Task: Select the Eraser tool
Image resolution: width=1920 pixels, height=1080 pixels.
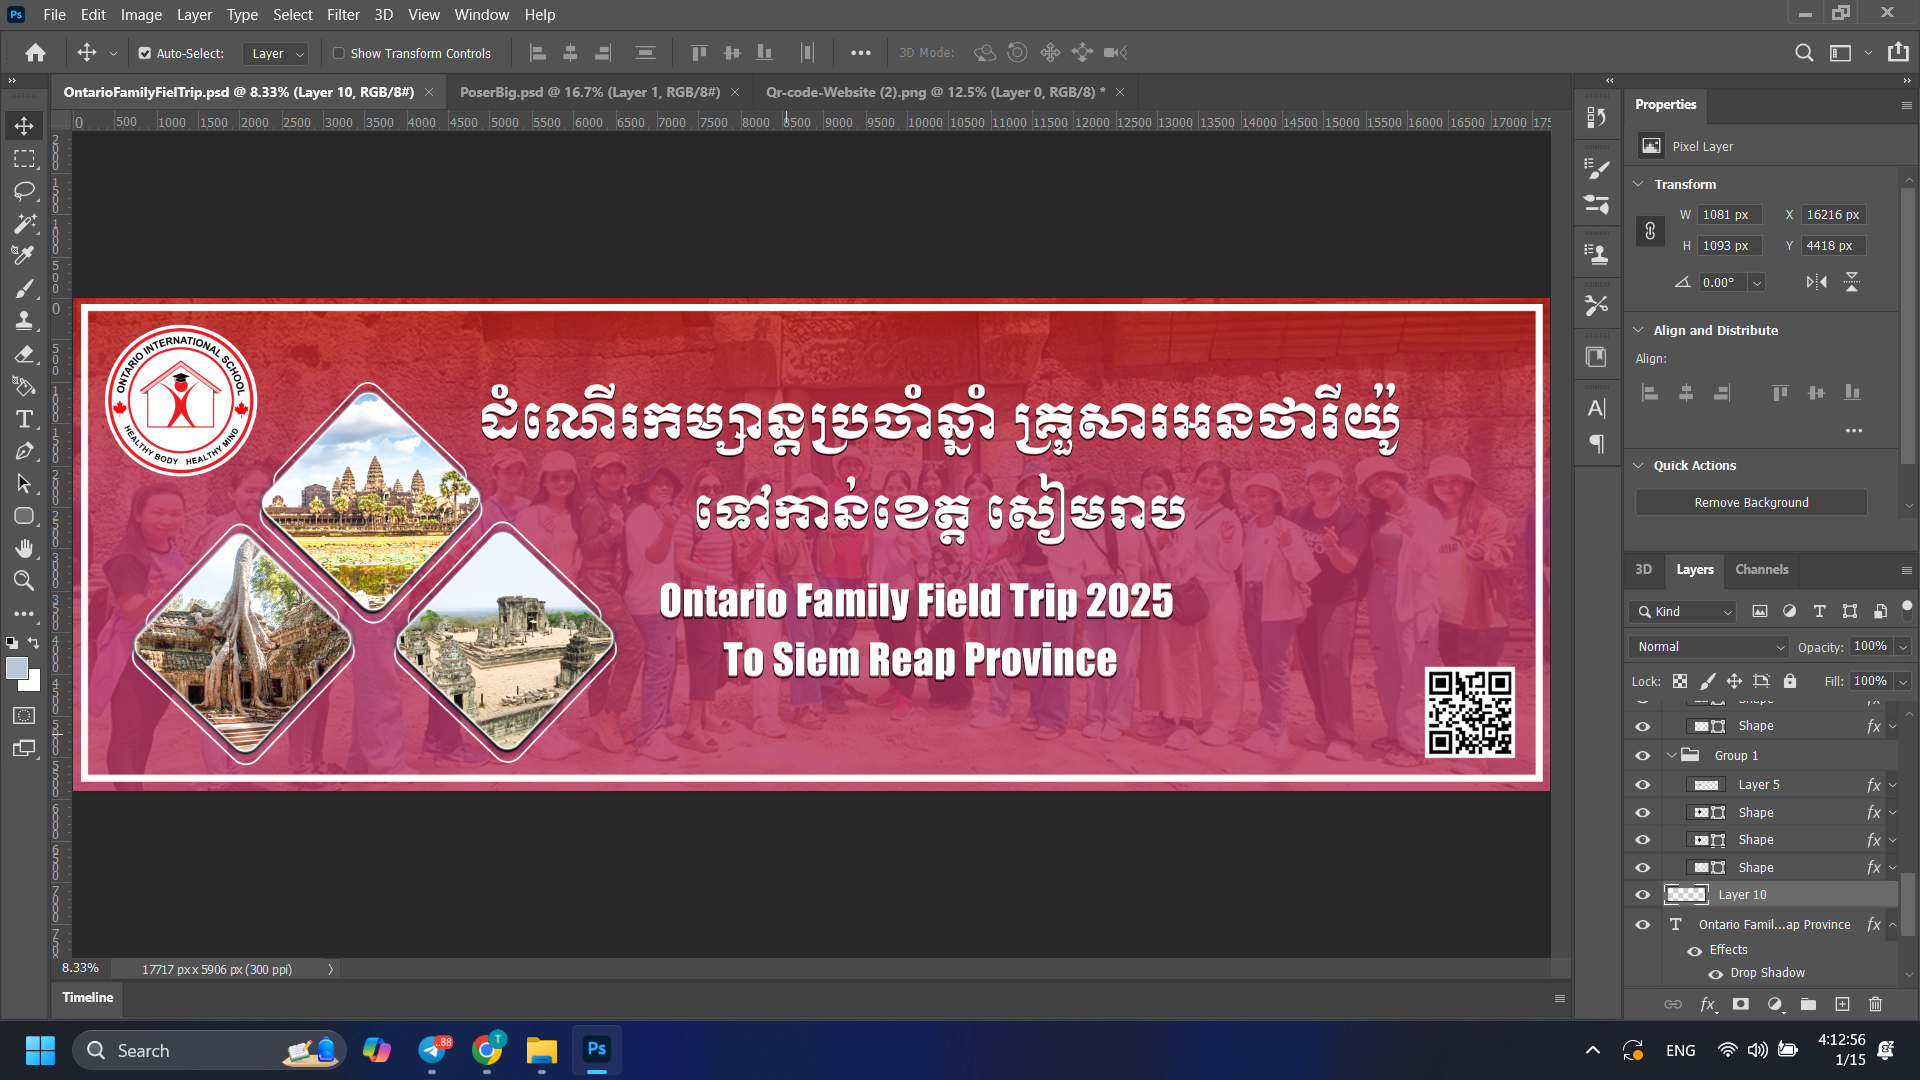Action: pos(24,354)
